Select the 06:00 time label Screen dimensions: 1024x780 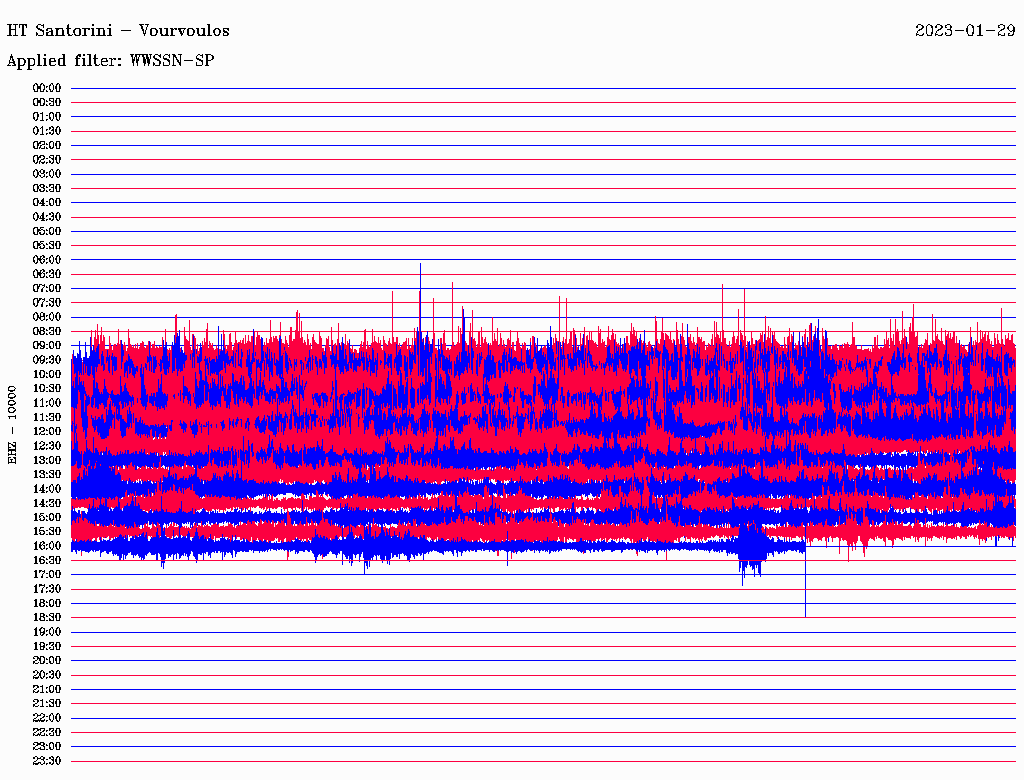coord(47,260)
